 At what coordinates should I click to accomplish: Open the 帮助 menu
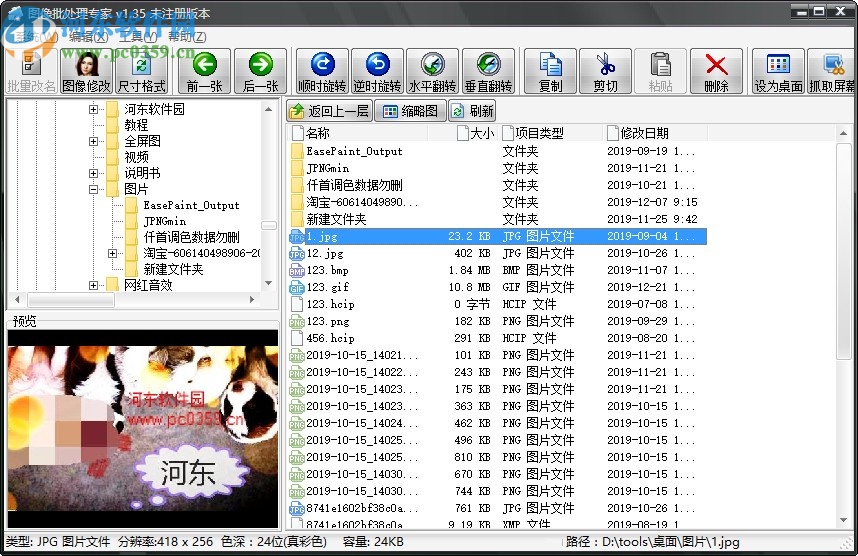(187, 36)
